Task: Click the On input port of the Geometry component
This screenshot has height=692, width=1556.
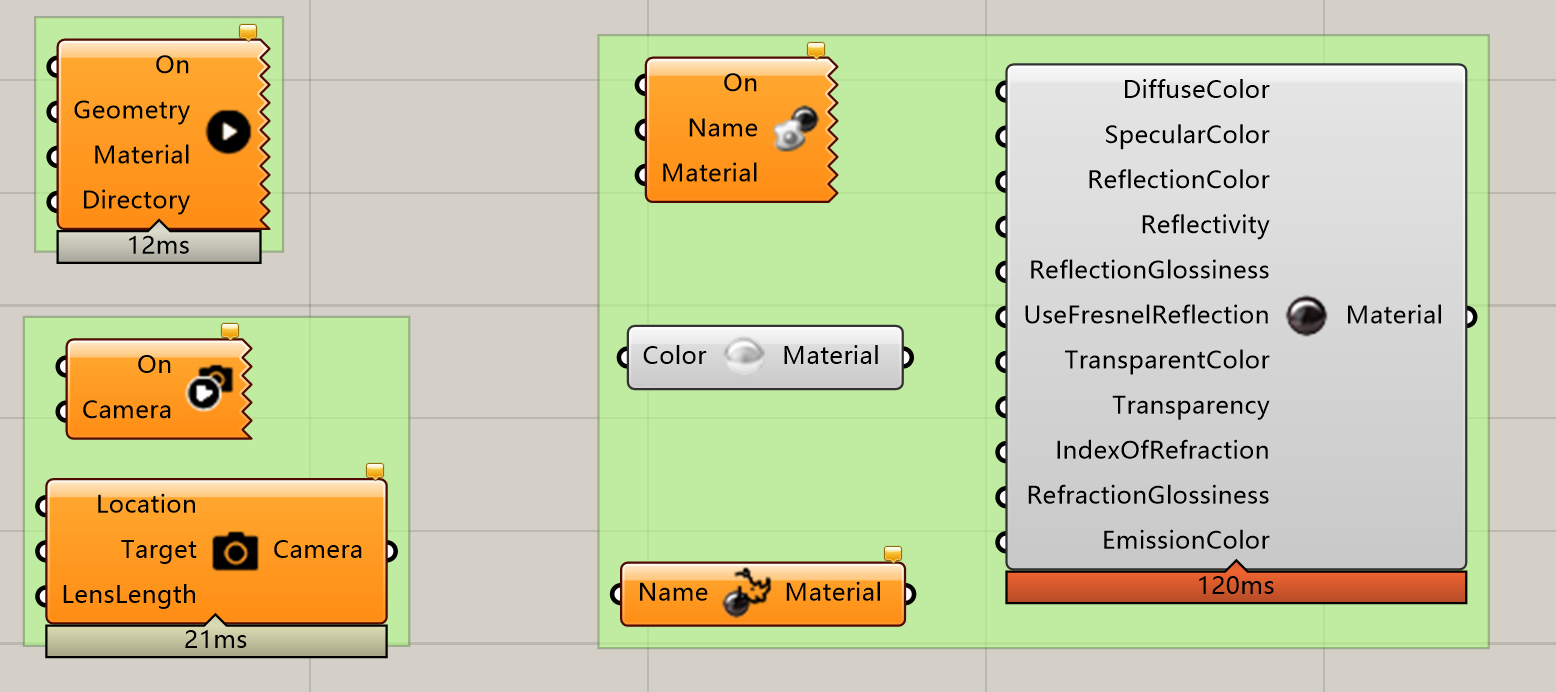Action: [54, 66]
